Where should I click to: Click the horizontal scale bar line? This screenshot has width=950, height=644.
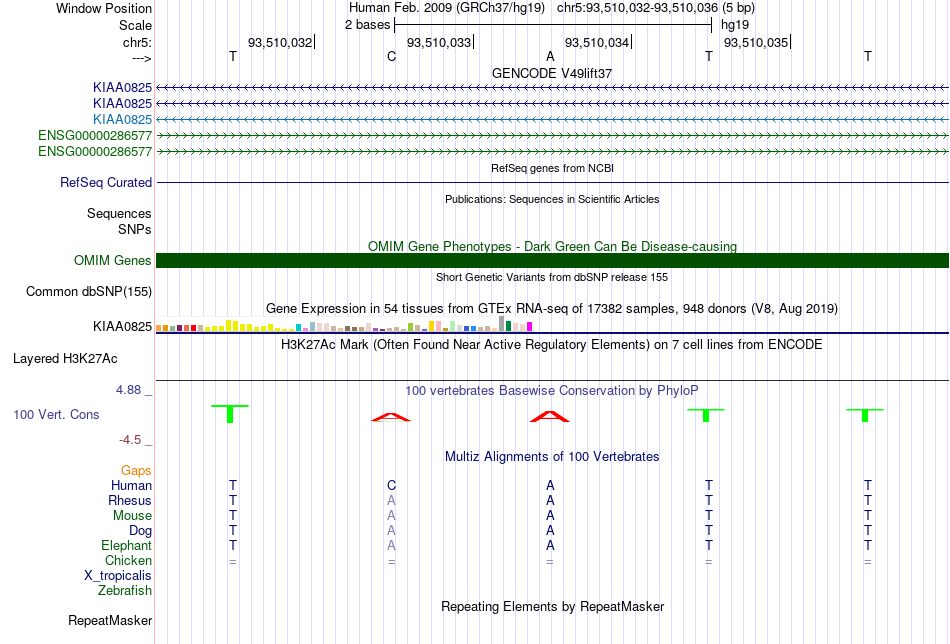click(x=553, y=25)
